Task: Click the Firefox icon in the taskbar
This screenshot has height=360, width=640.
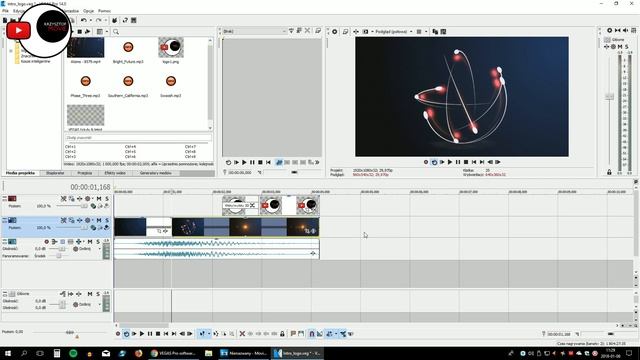Action: 138,353
